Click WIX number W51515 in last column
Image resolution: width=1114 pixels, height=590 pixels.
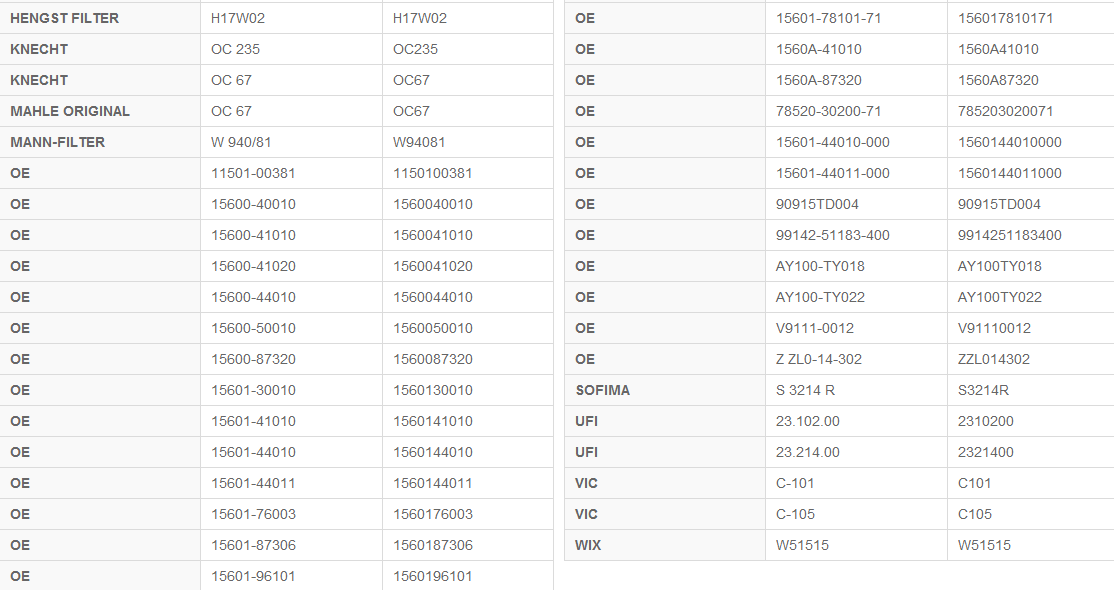click(x=984, y=545)
